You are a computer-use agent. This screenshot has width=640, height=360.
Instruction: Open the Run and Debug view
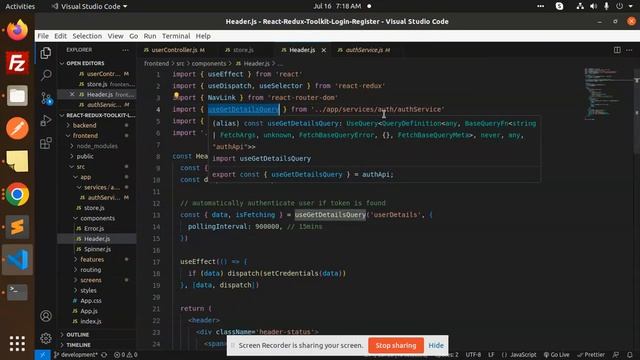46,120
